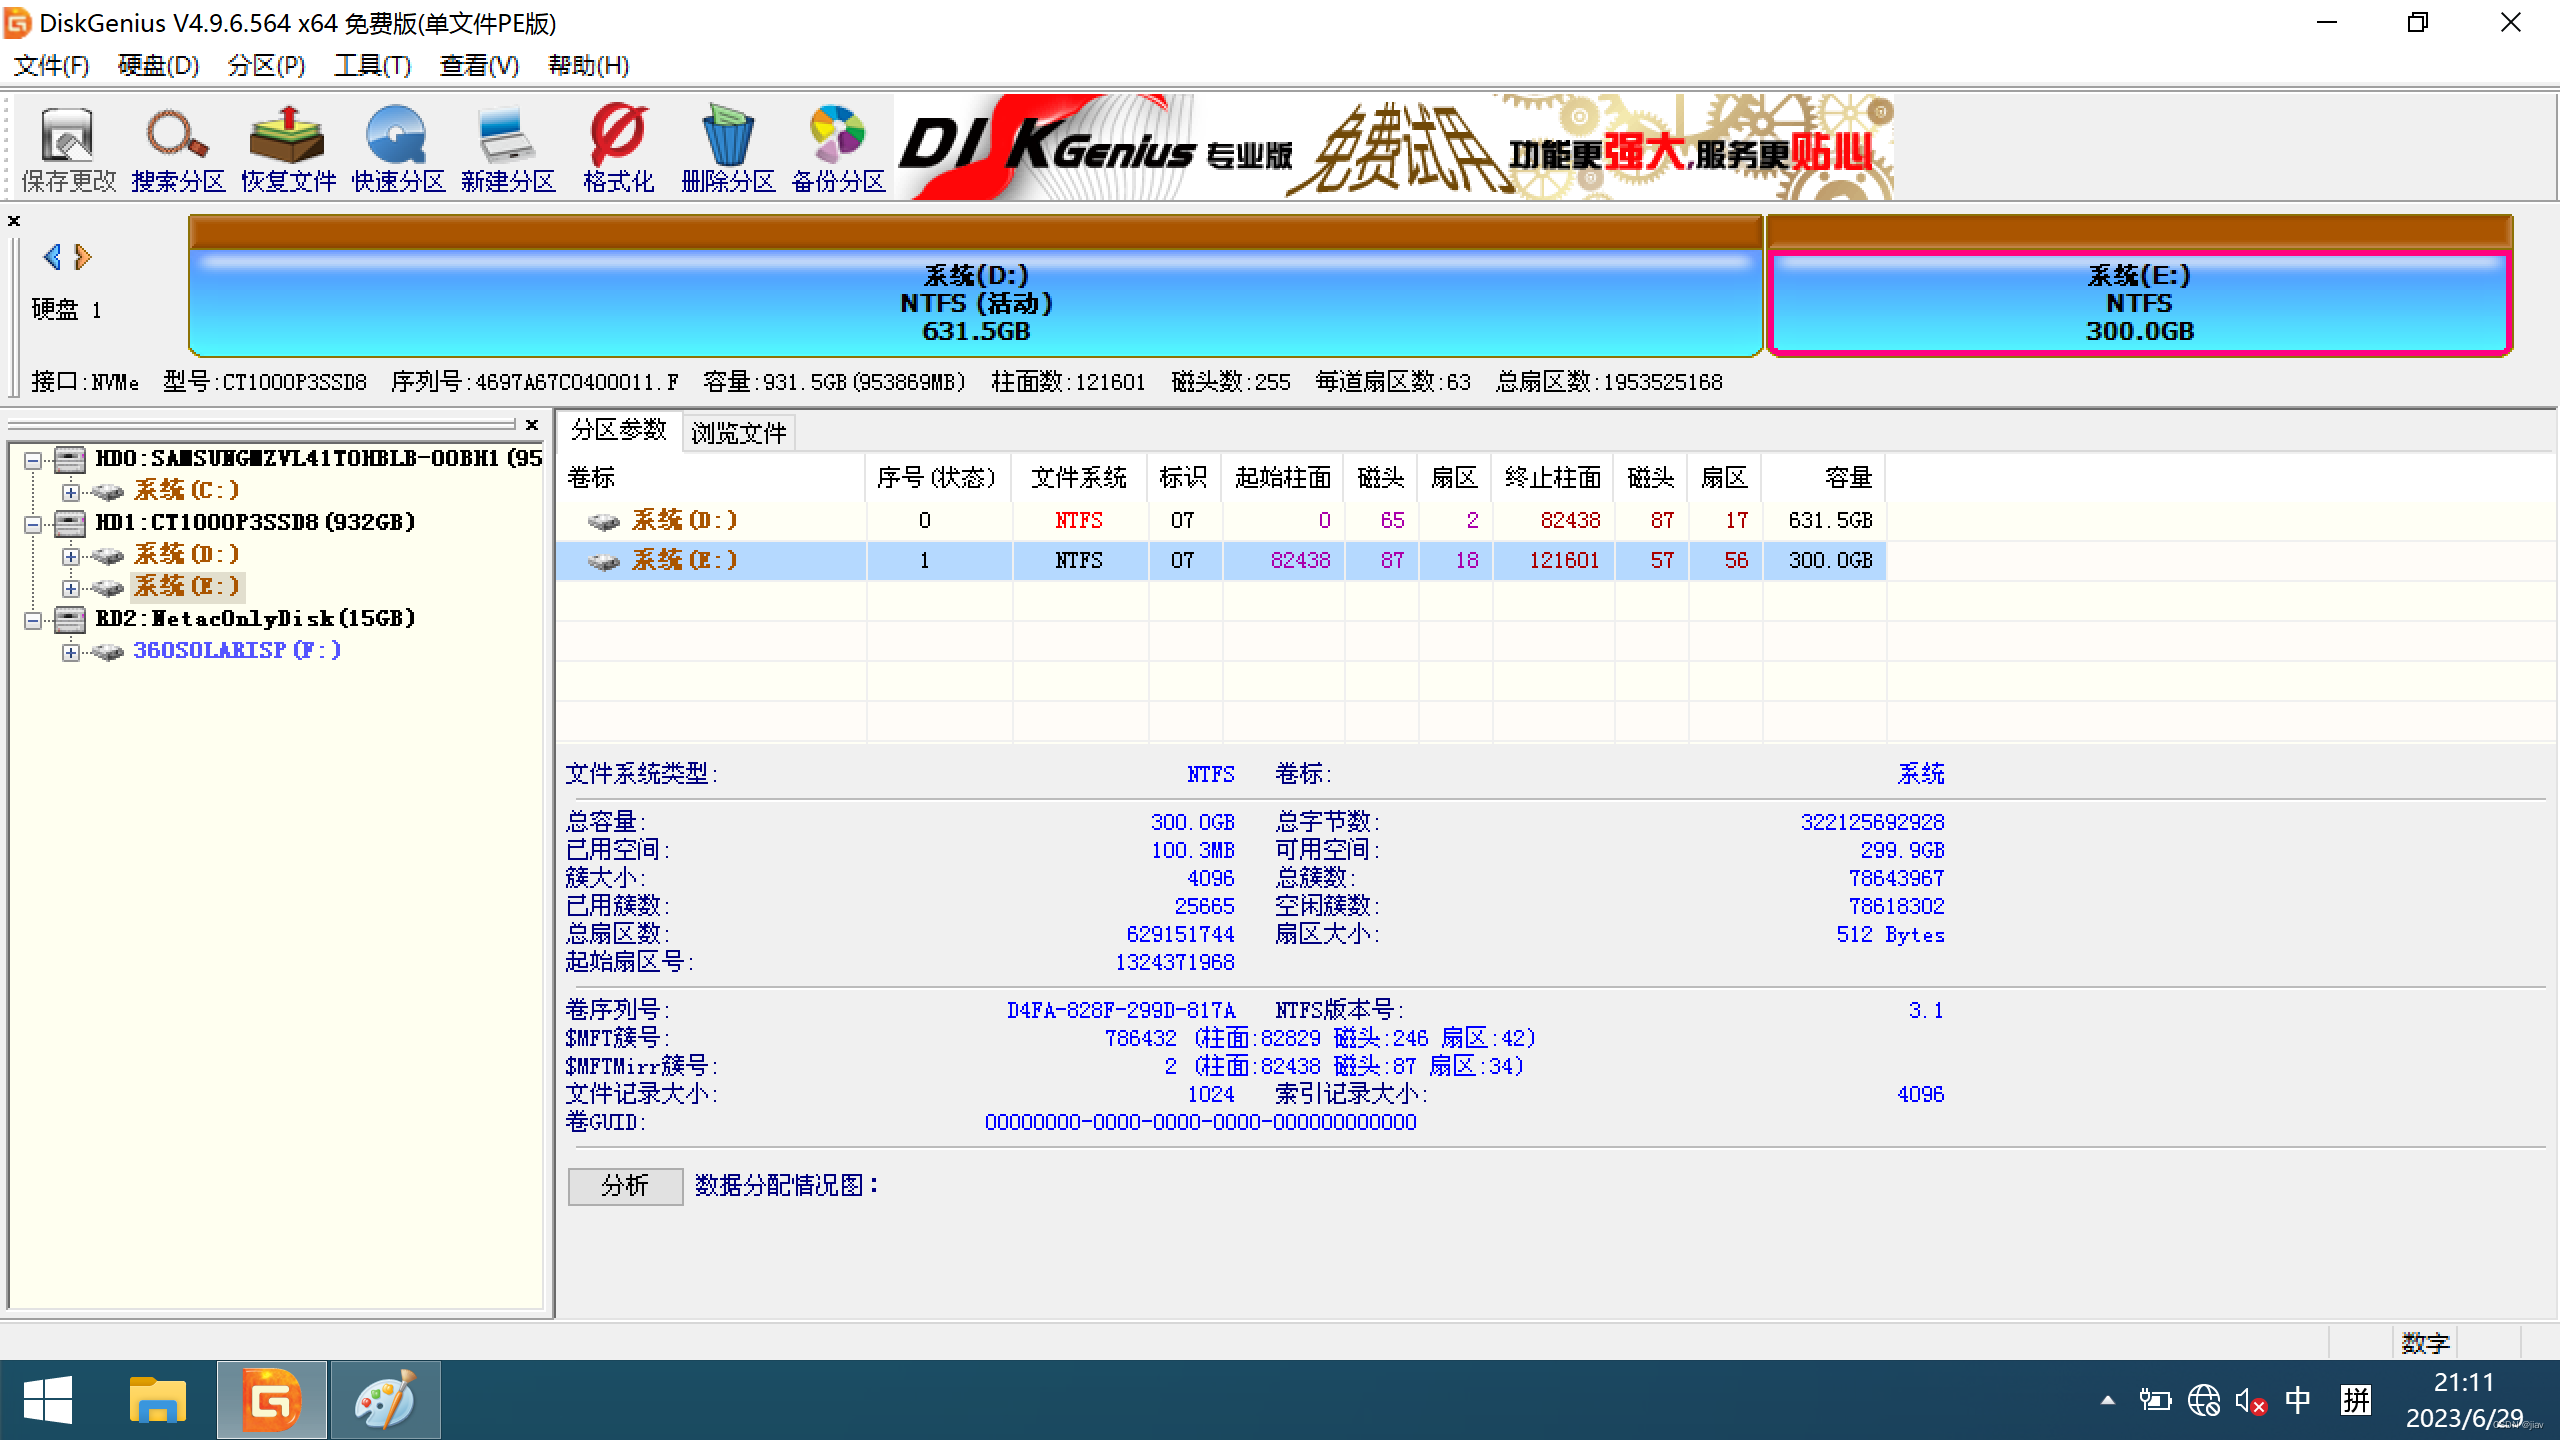Click the 分析 analyze button
Image resolution: width=2560 pixels, height=1440 pixels.
[624, 1186]
